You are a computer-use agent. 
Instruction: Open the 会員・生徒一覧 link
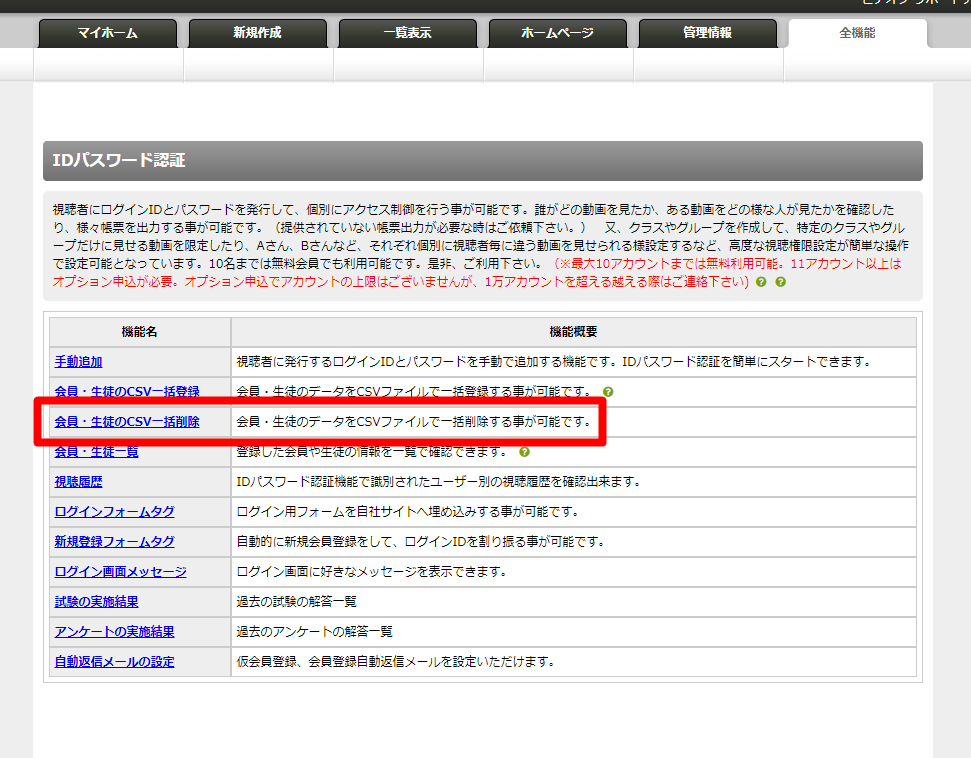tap(96, 452)
